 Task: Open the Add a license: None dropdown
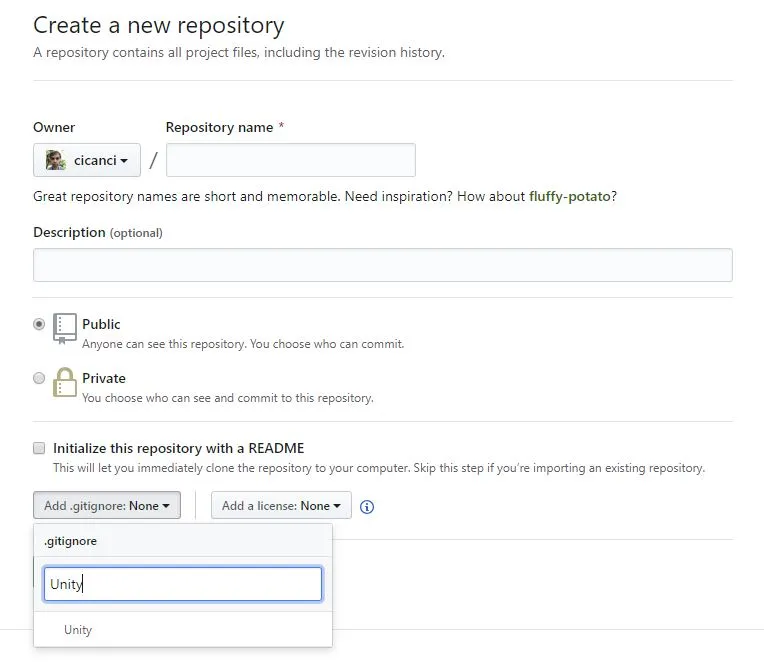pyautogui.click(x=281, y=505)
